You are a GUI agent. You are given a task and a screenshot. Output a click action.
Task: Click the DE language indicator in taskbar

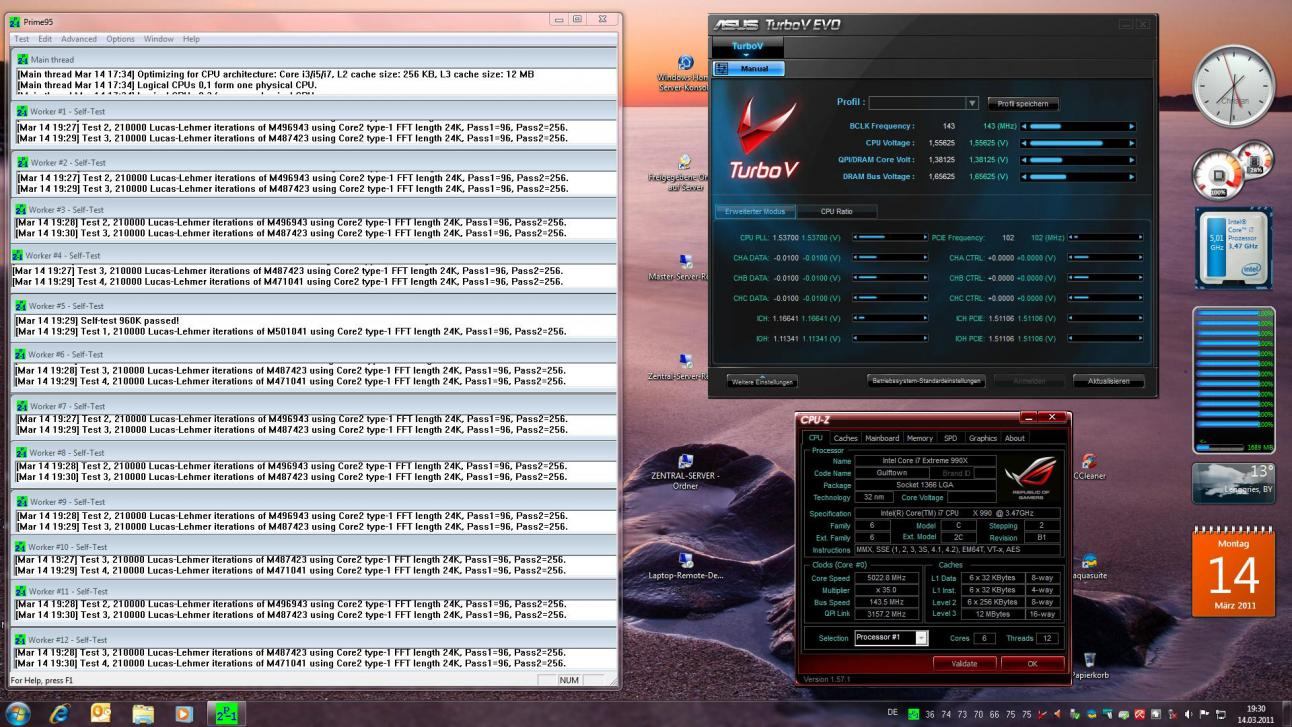(892, 713)
